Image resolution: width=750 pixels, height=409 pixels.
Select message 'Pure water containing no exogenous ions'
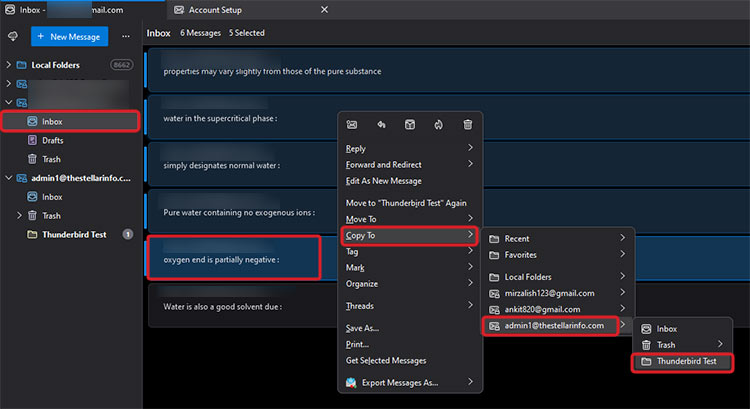pos(449,211)
